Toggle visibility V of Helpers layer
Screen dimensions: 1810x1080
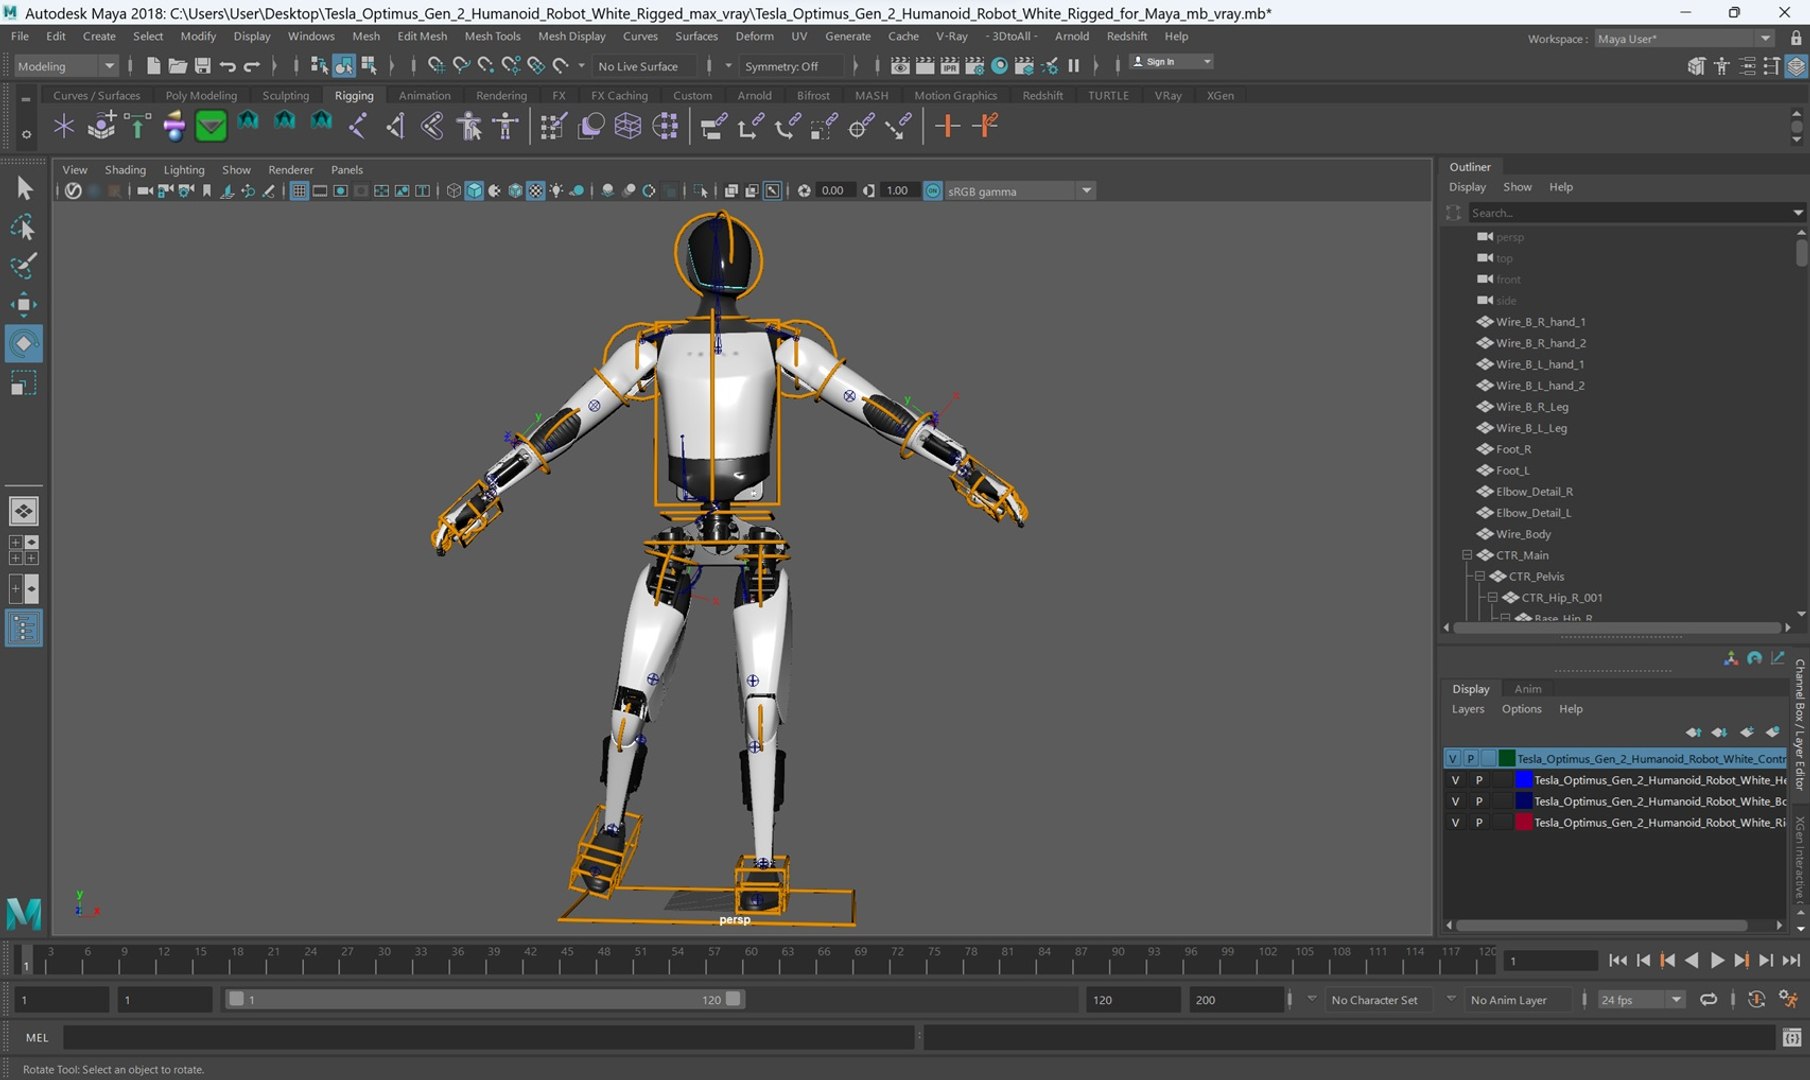coord(1455,780)
